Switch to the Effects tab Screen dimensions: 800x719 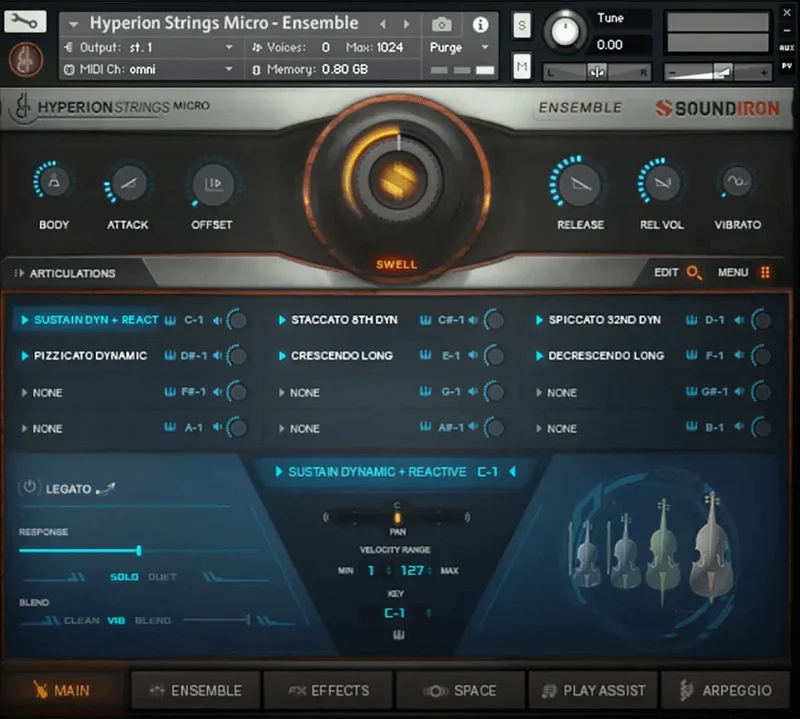click(329, 690)
